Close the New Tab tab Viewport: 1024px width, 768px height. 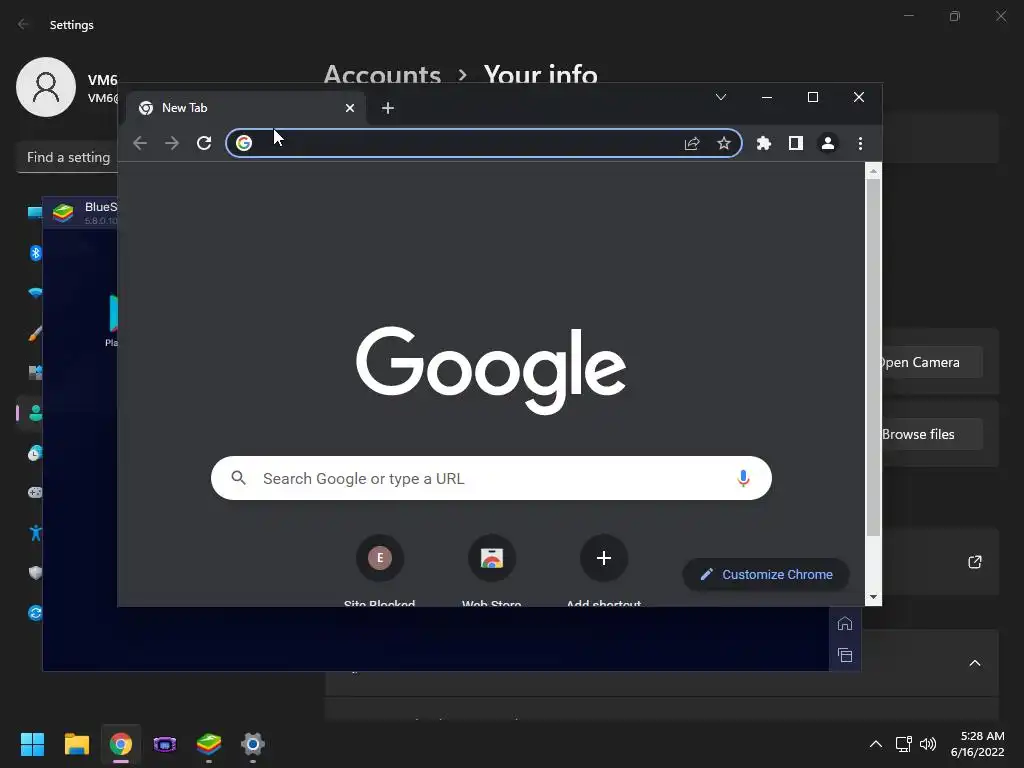pyautogui.click(x=350, y=108)
